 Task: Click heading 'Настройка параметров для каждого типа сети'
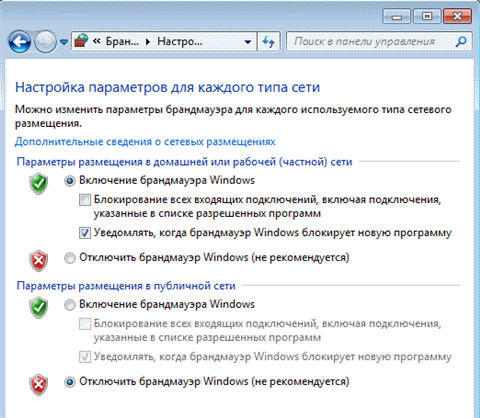(167, 87)
